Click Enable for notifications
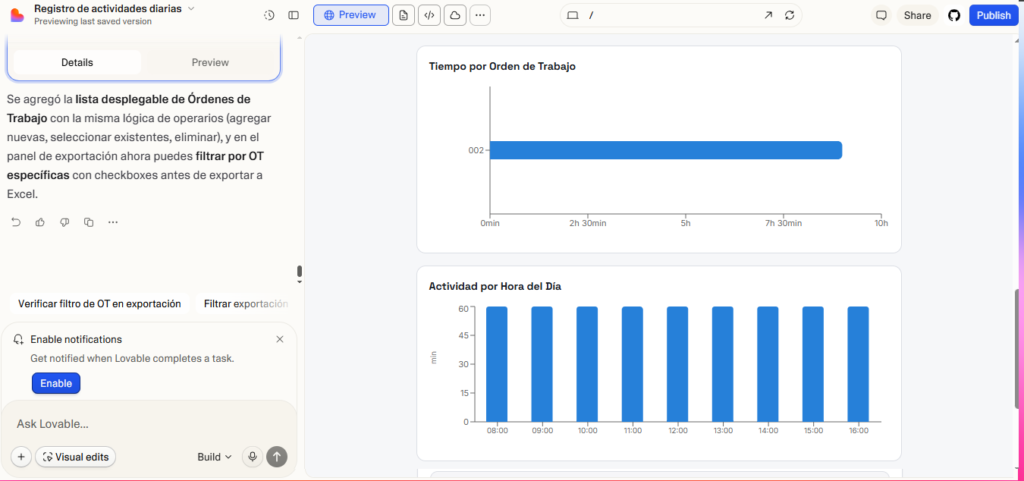This screenshot has height=481, width=1024. 56,383
